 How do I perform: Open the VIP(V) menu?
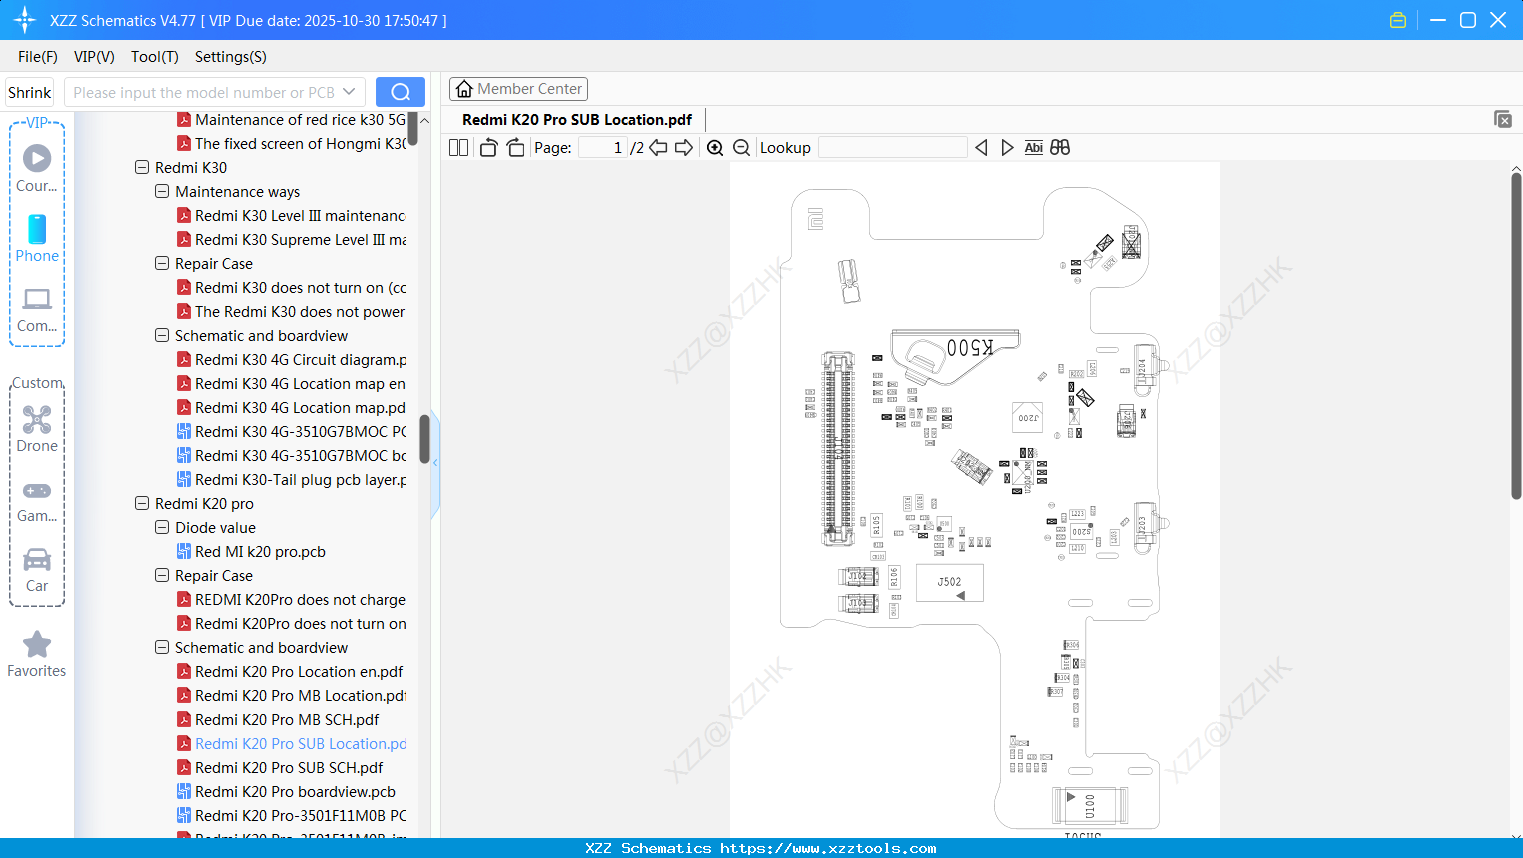(x=94, y=57)
